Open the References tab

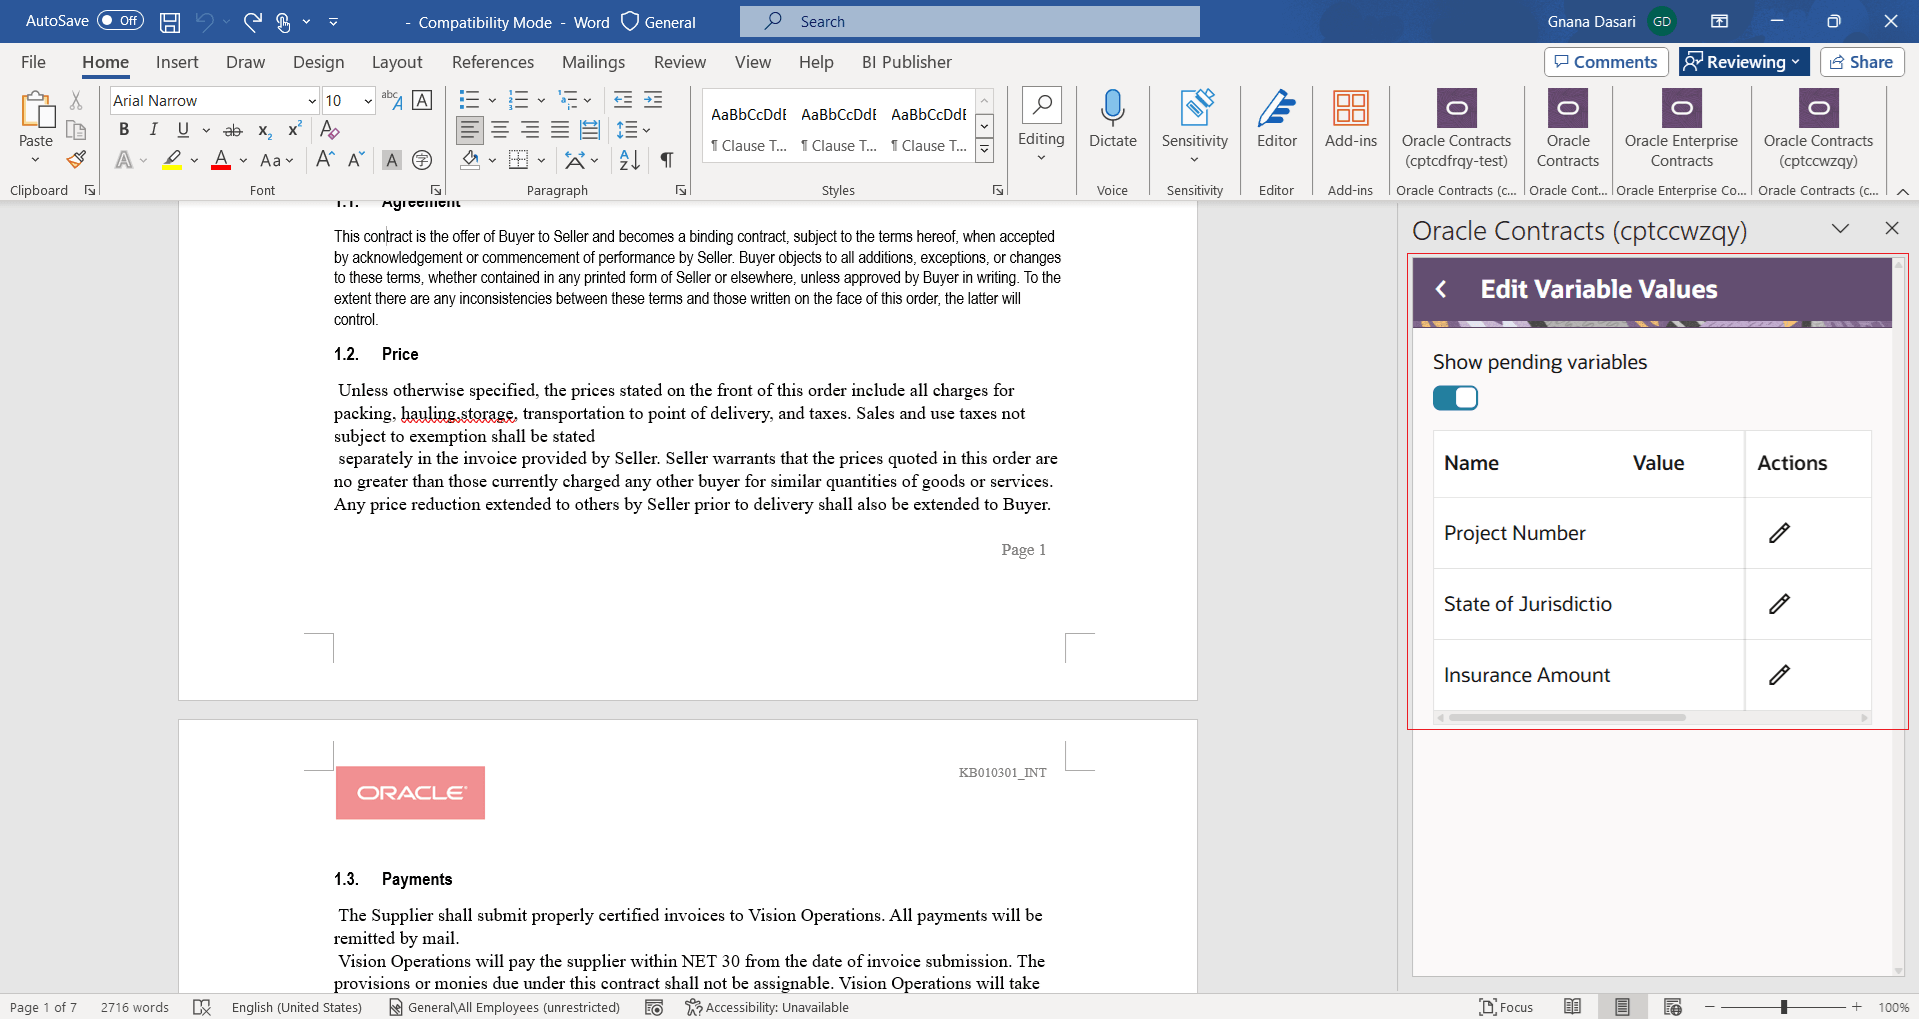coord(492,62)
